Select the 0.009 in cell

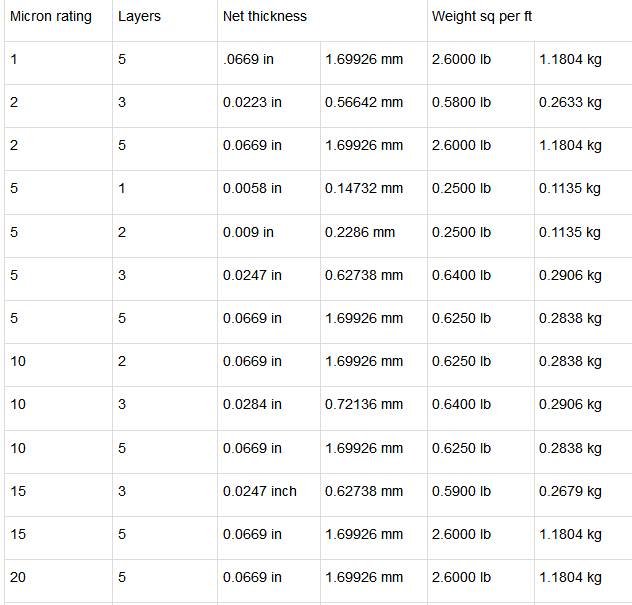coord(248,232)
